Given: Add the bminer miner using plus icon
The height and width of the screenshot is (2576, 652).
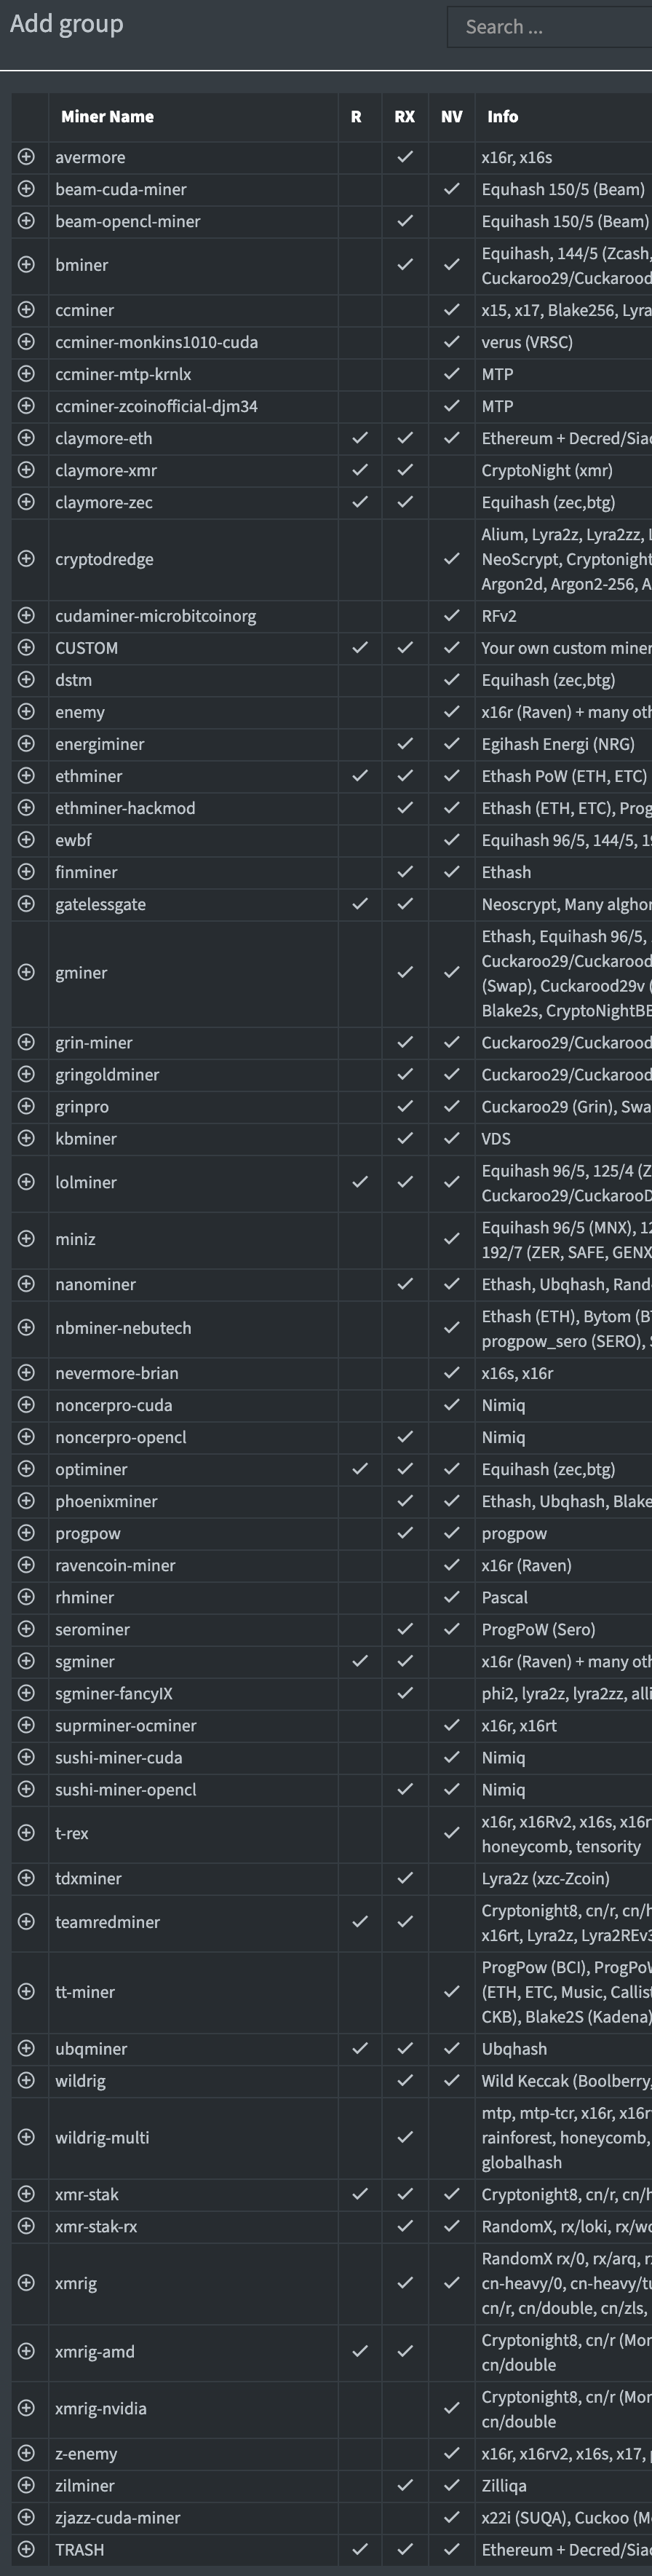Looking at the screenshot, I should click(x=26, y=265).
